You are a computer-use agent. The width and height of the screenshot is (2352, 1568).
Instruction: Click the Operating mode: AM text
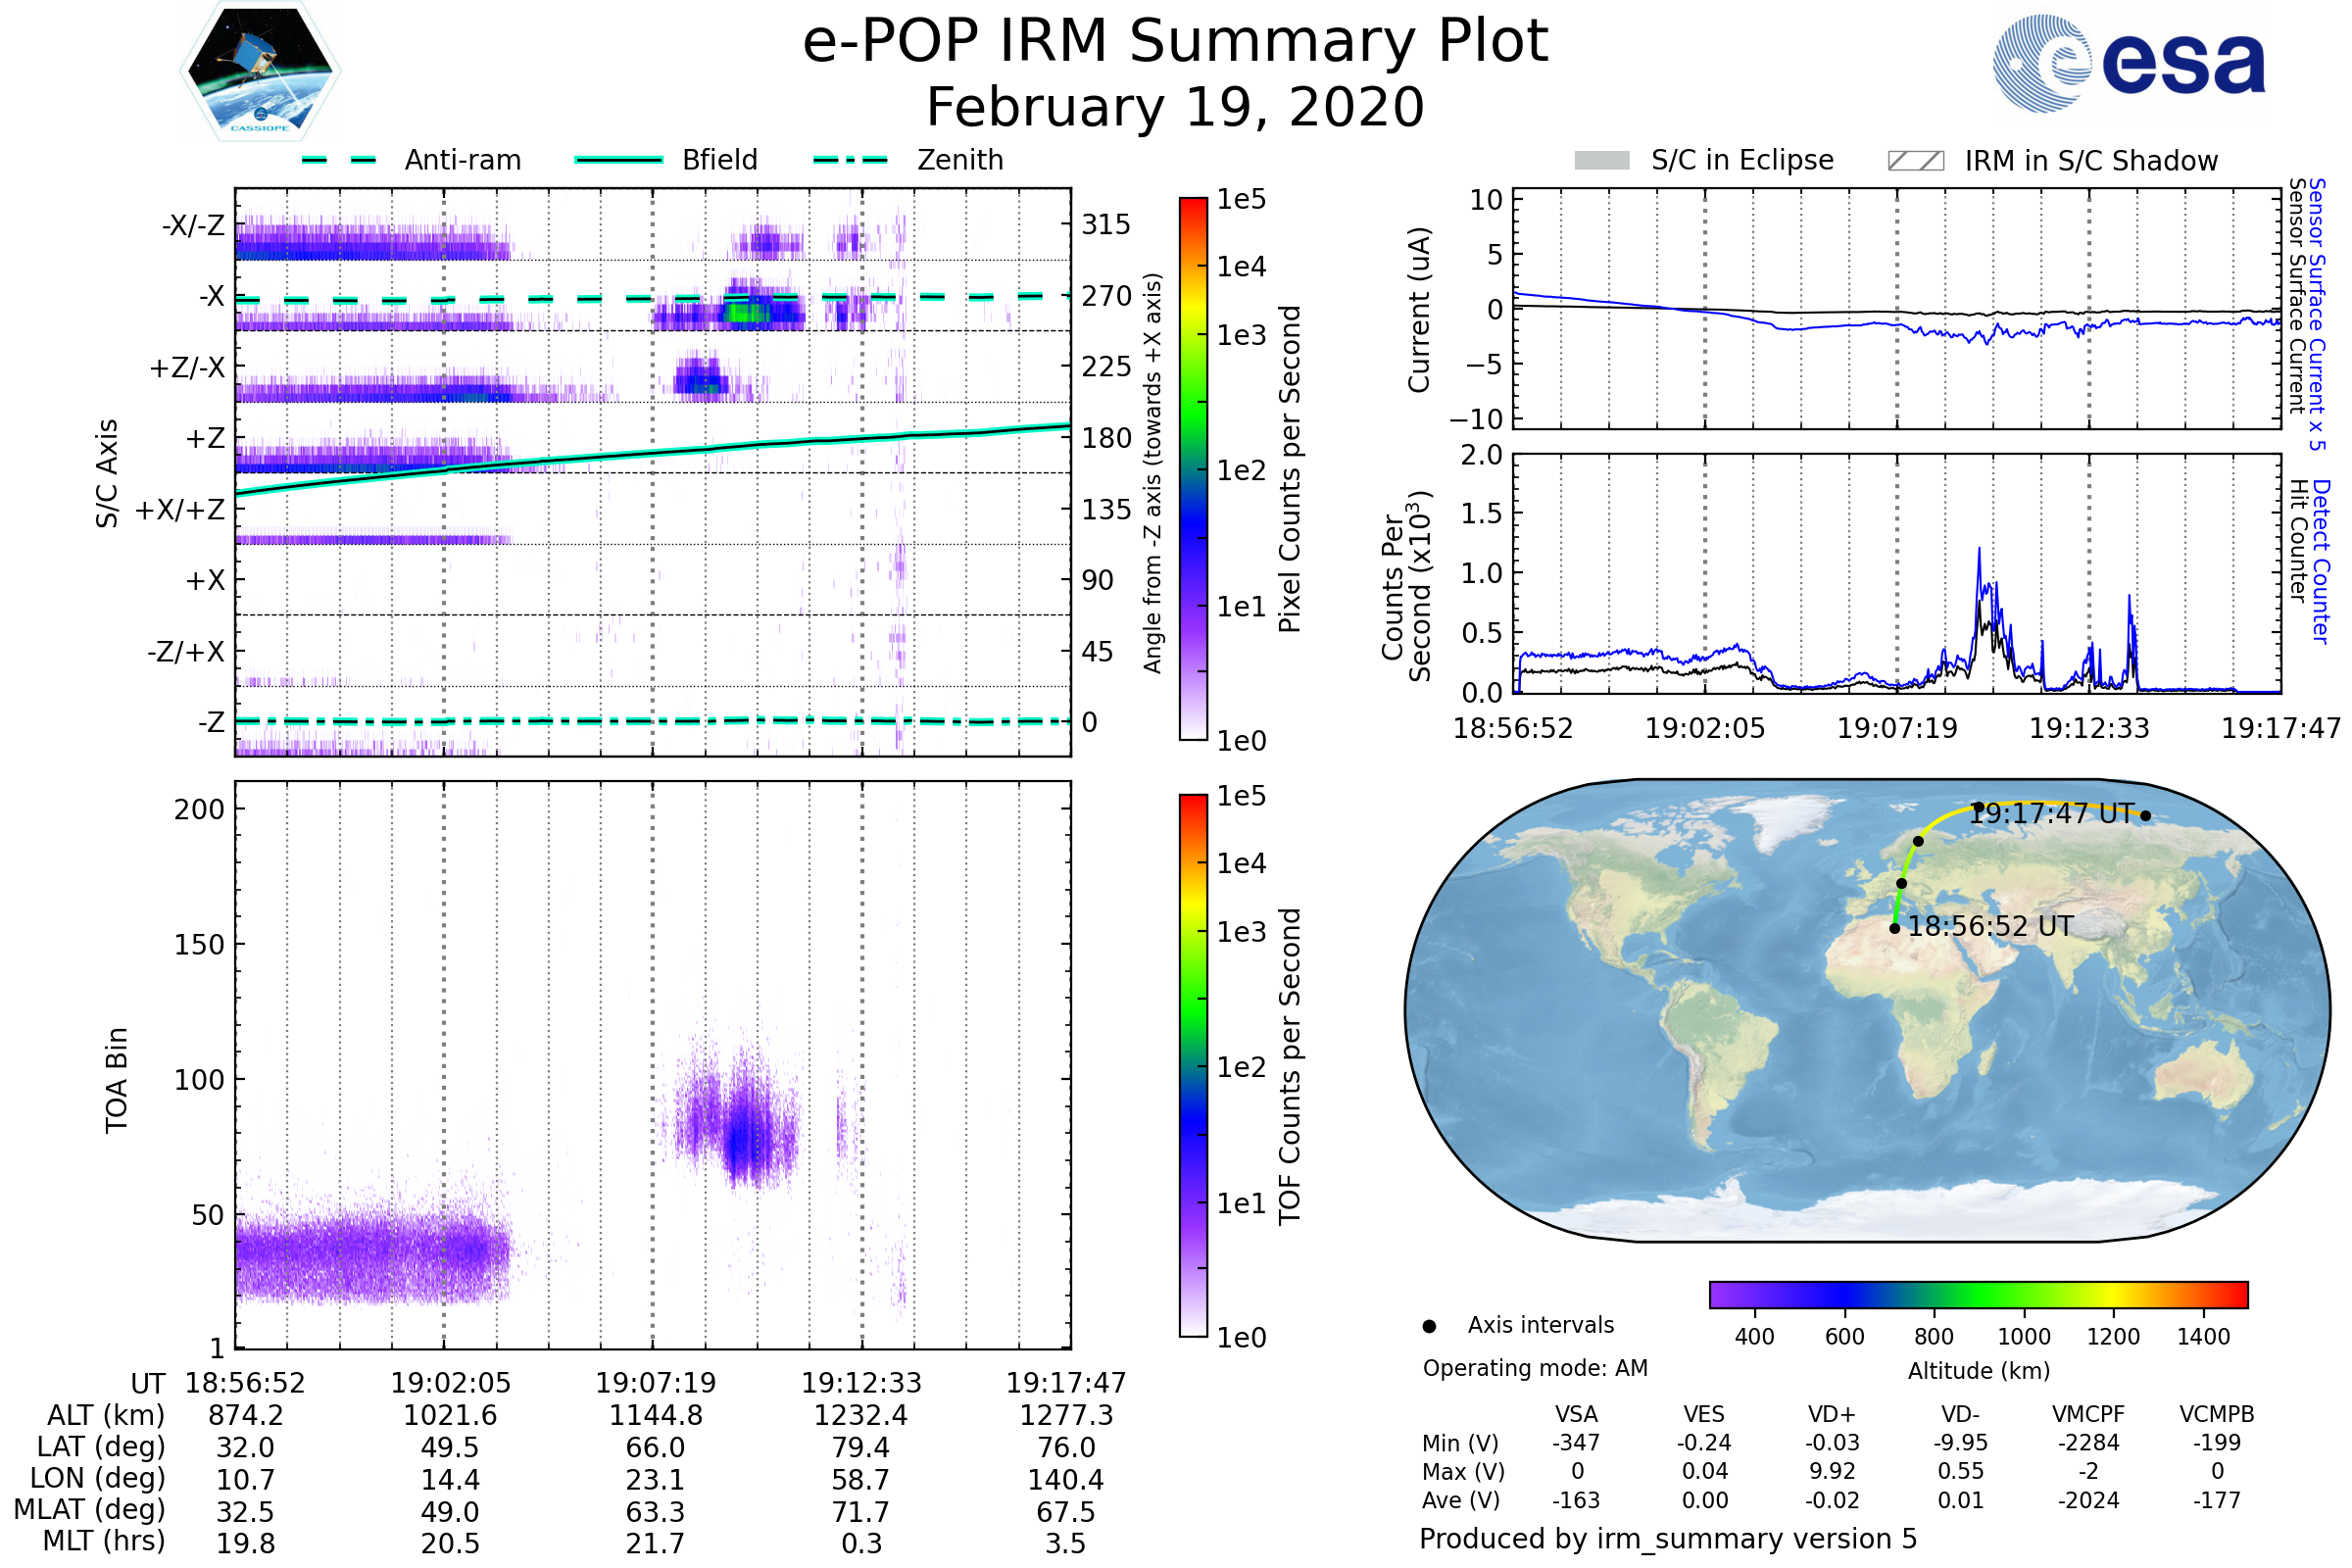(1535, 1368)
